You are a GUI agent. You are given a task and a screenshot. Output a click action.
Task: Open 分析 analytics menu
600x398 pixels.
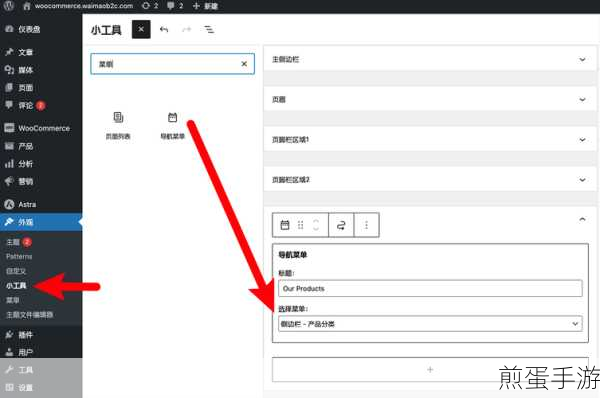click(x=41, y=164)
